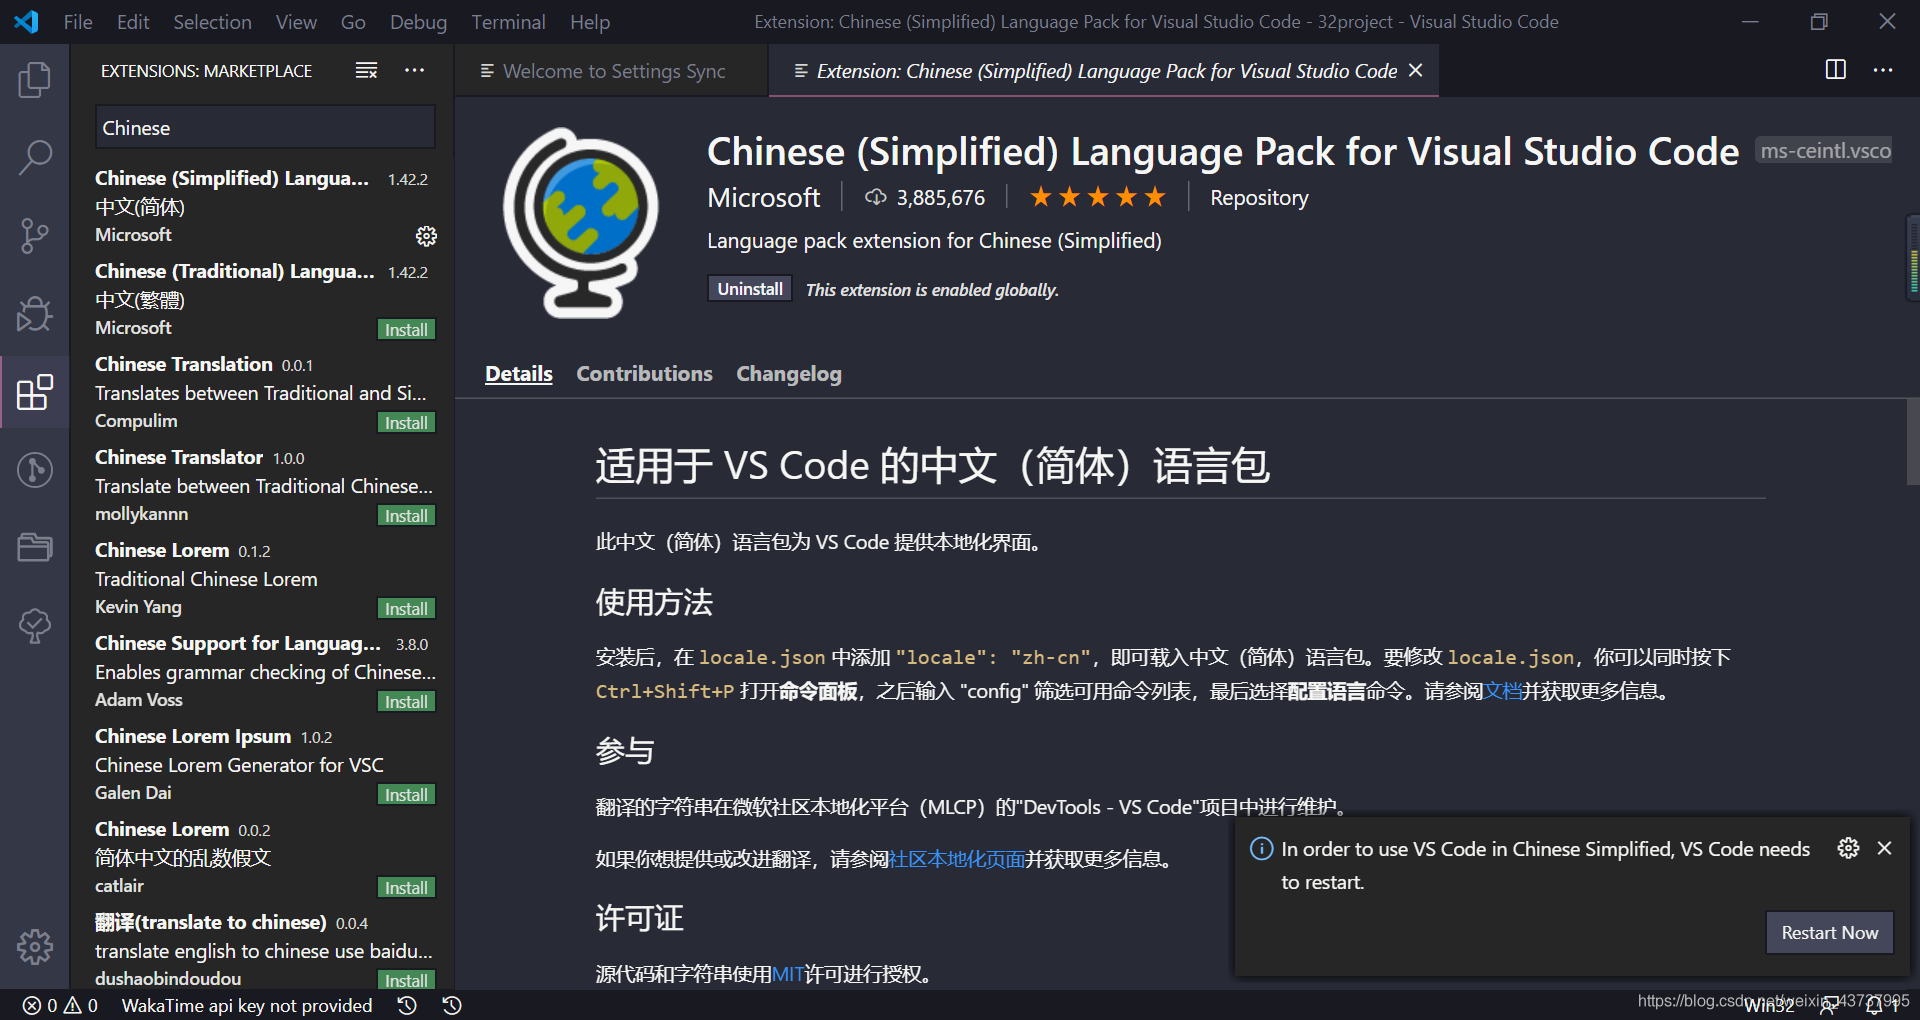Open editor more actions ellipsis menu
1920x1020 pixels.
click(x=1883, y=70)
